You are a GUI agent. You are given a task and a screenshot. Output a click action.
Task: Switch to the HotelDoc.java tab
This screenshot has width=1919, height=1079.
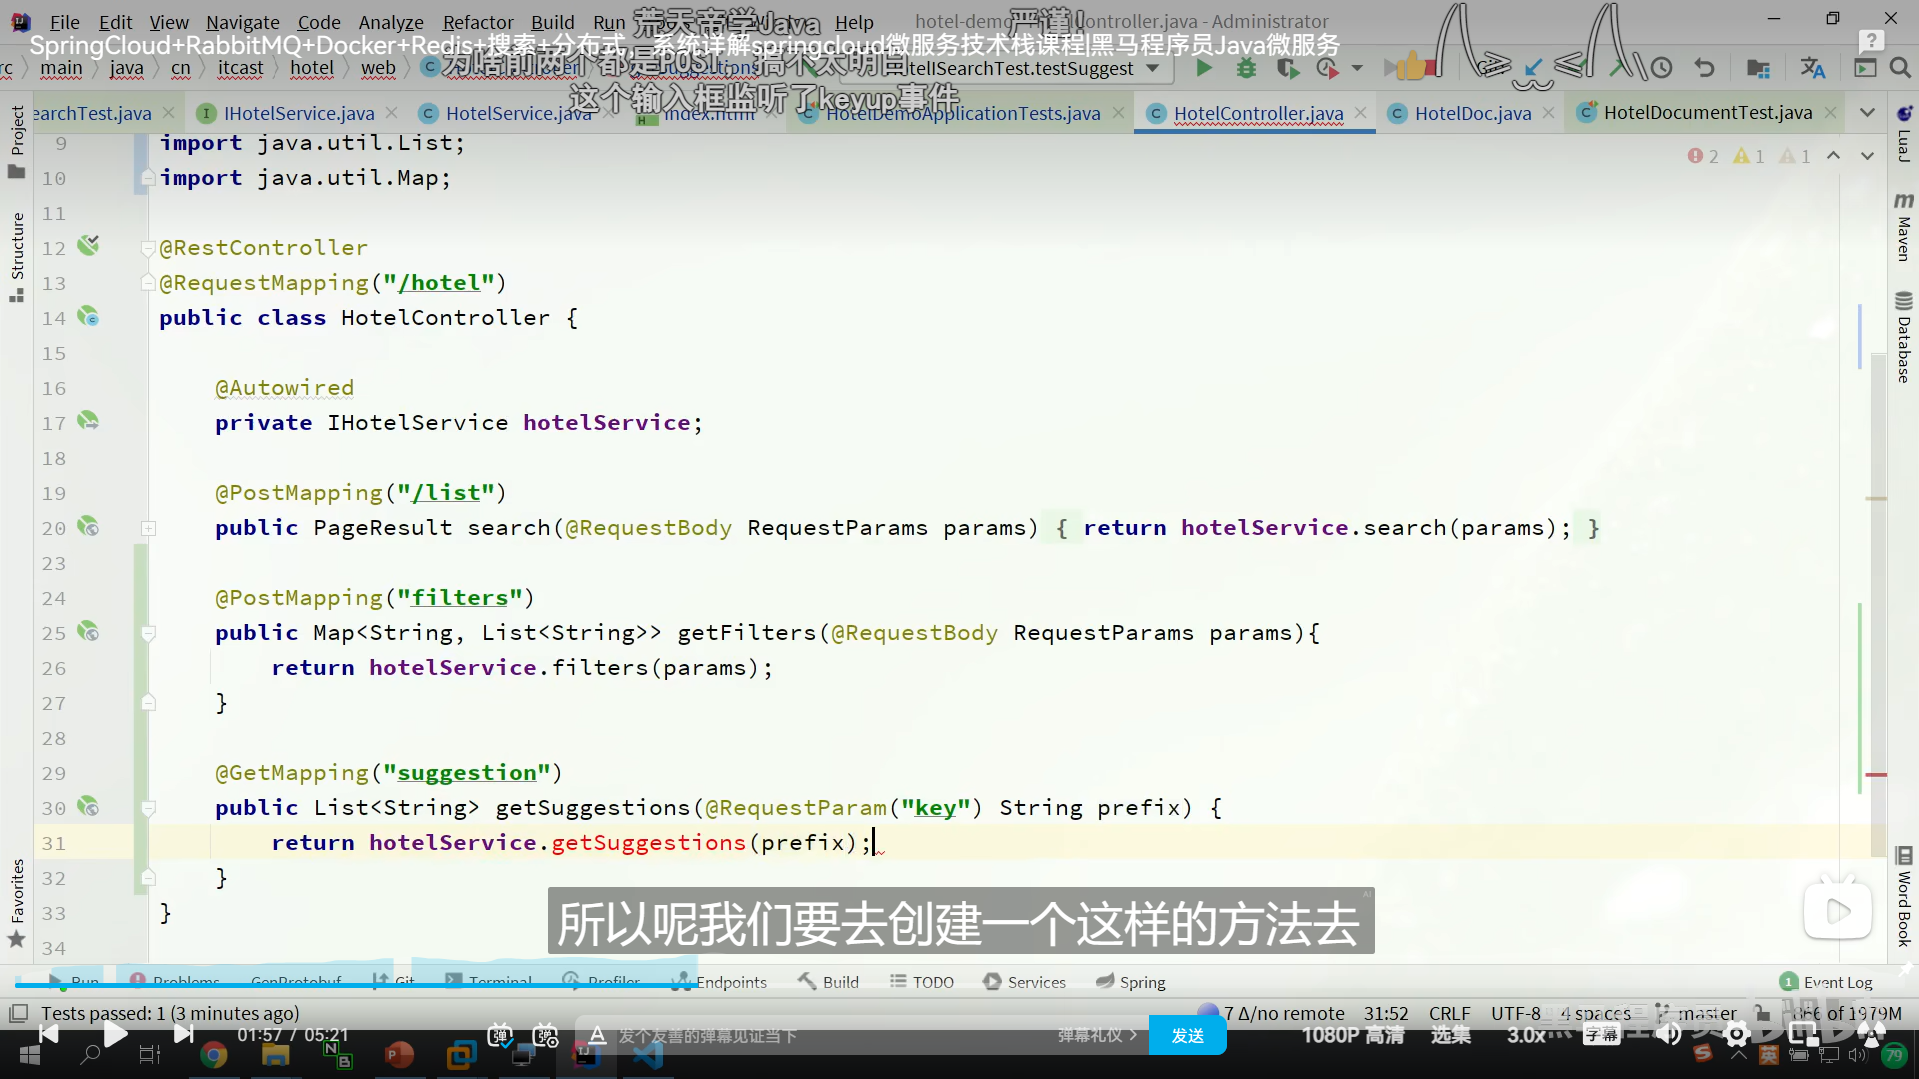pyautogui.click(x=1472, y=113)
